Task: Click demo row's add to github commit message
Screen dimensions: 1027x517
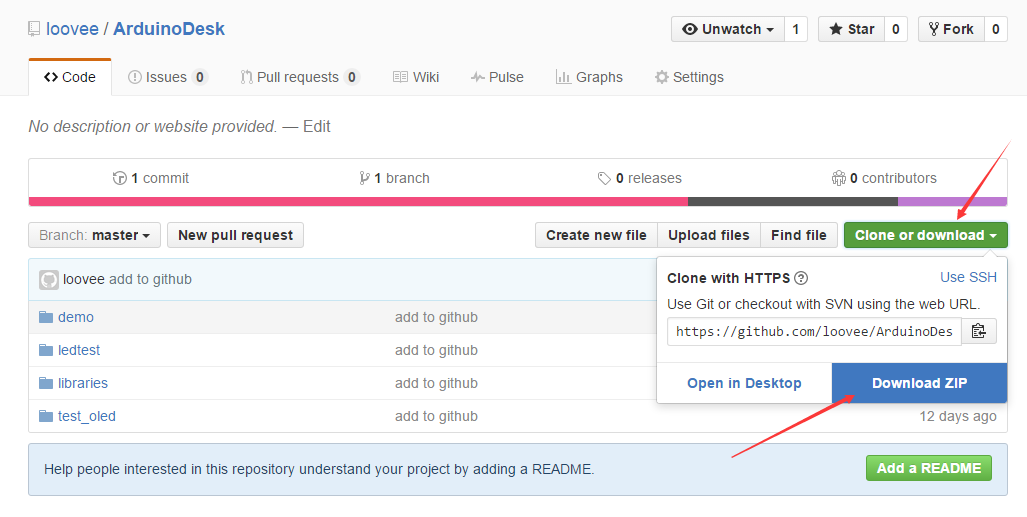Action: coord(436,317)
